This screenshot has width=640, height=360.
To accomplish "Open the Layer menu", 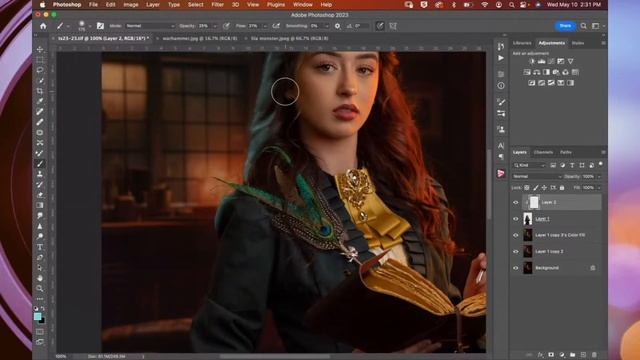I will pyautogui.click(x=153, y=4).
